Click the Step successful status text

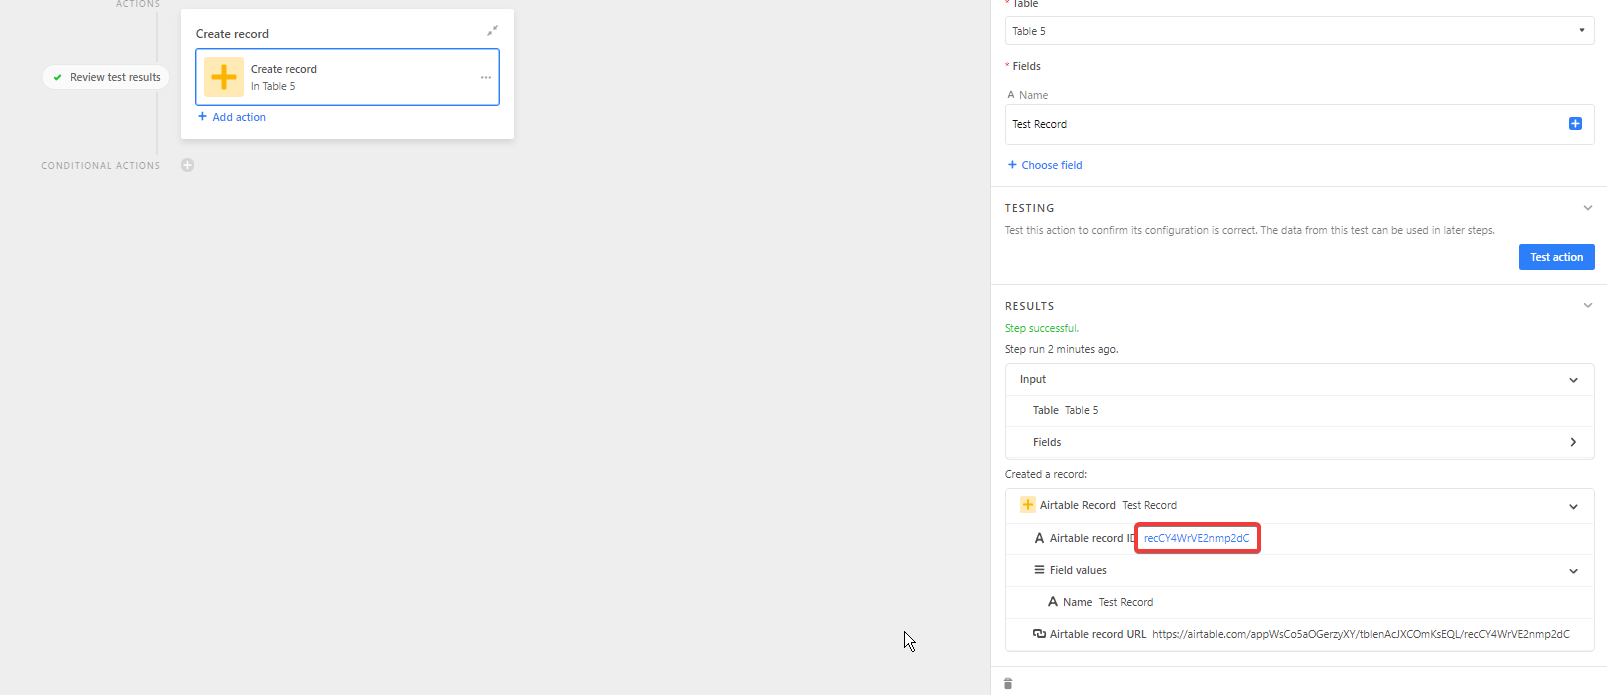1042,328
